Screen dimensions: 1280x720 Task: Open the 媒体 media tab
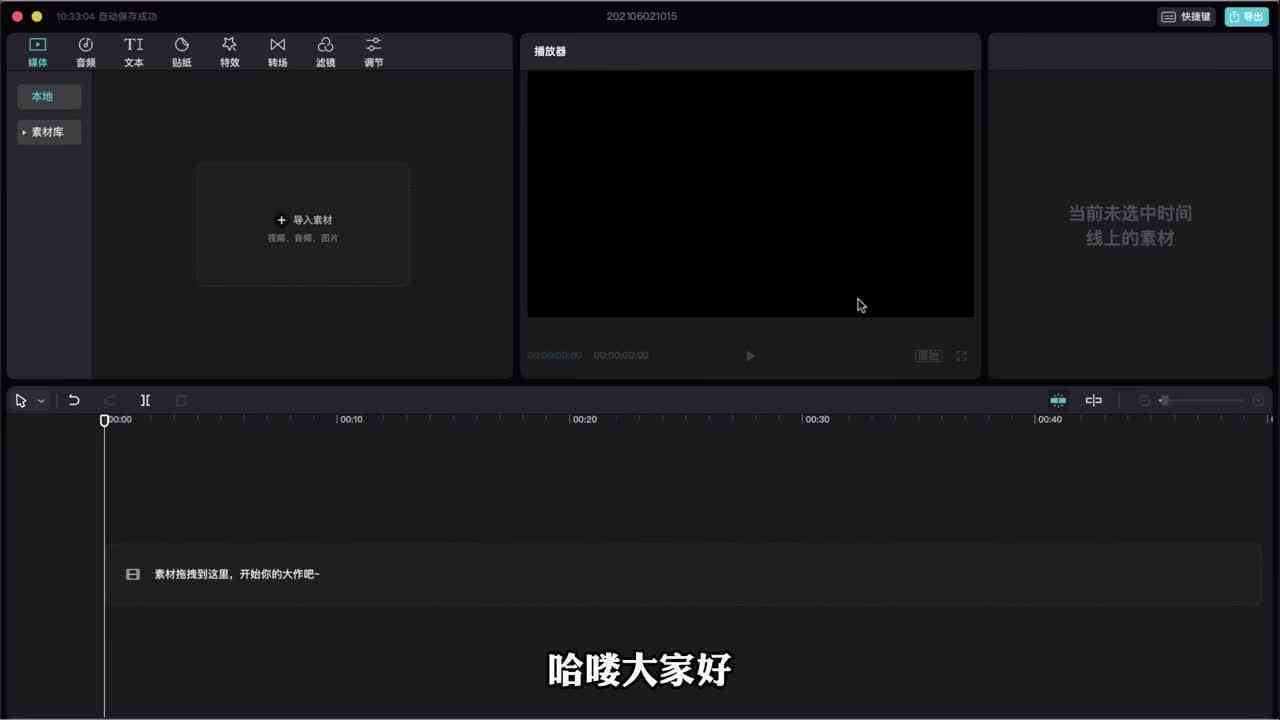[x=37, y=52]
